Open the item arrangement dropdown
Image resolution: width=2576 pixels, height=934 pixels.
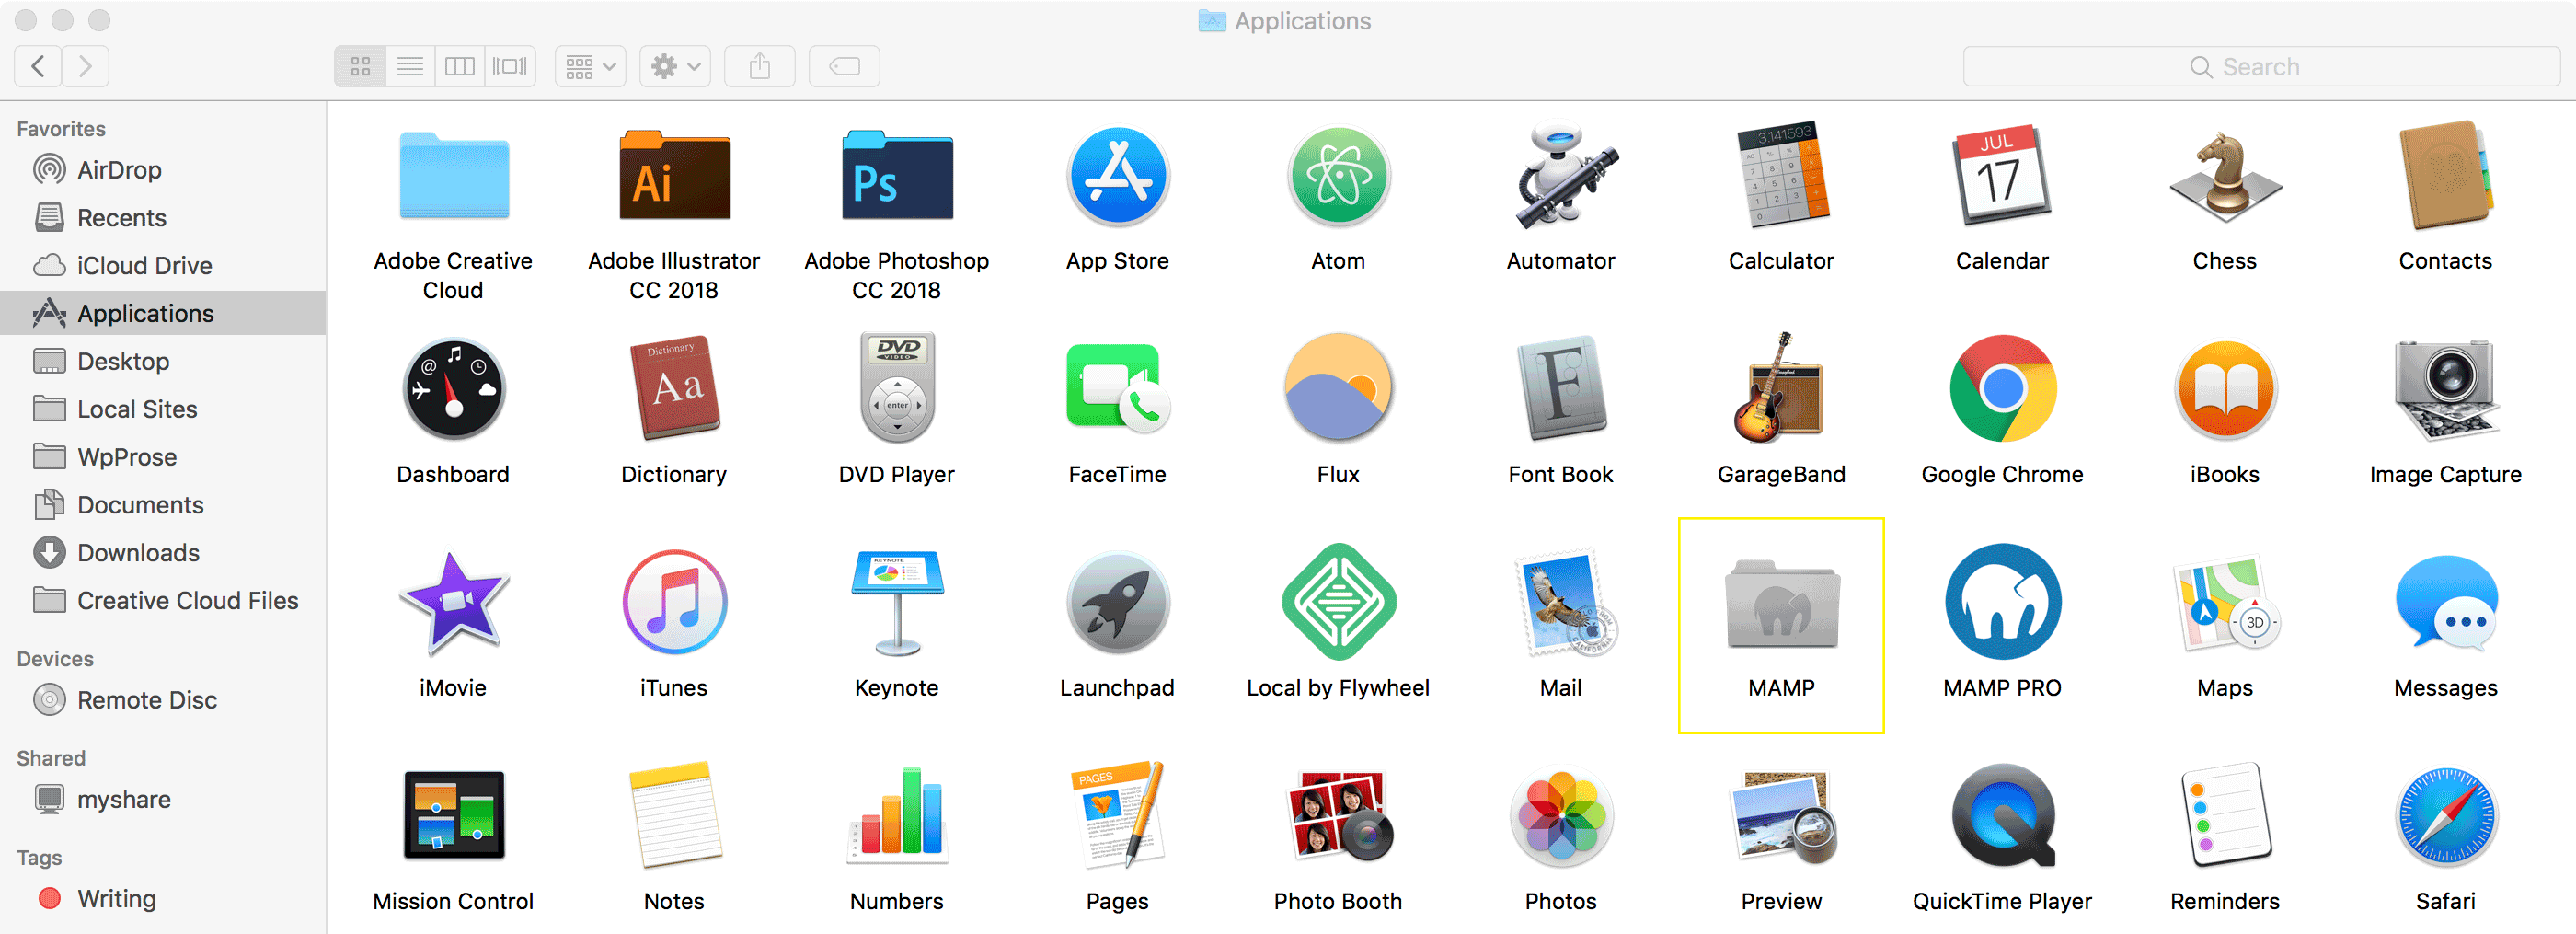591,66
